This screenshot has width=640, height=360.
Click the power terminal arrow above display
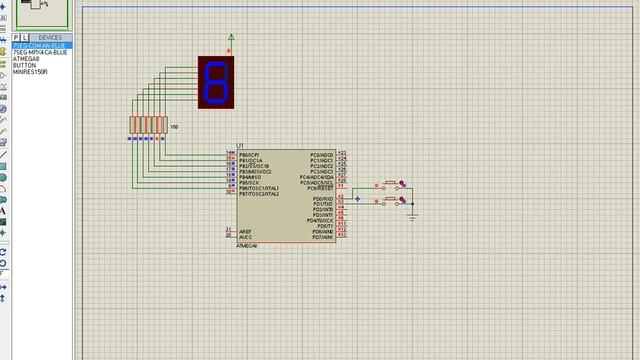click(231, 38)
